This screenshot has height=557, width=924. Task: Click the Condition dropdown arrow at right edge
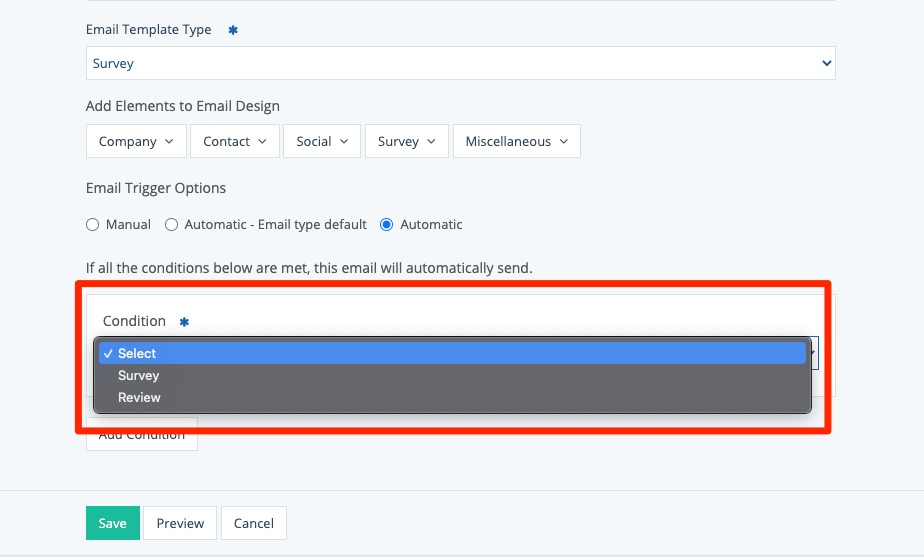[814, 352]
